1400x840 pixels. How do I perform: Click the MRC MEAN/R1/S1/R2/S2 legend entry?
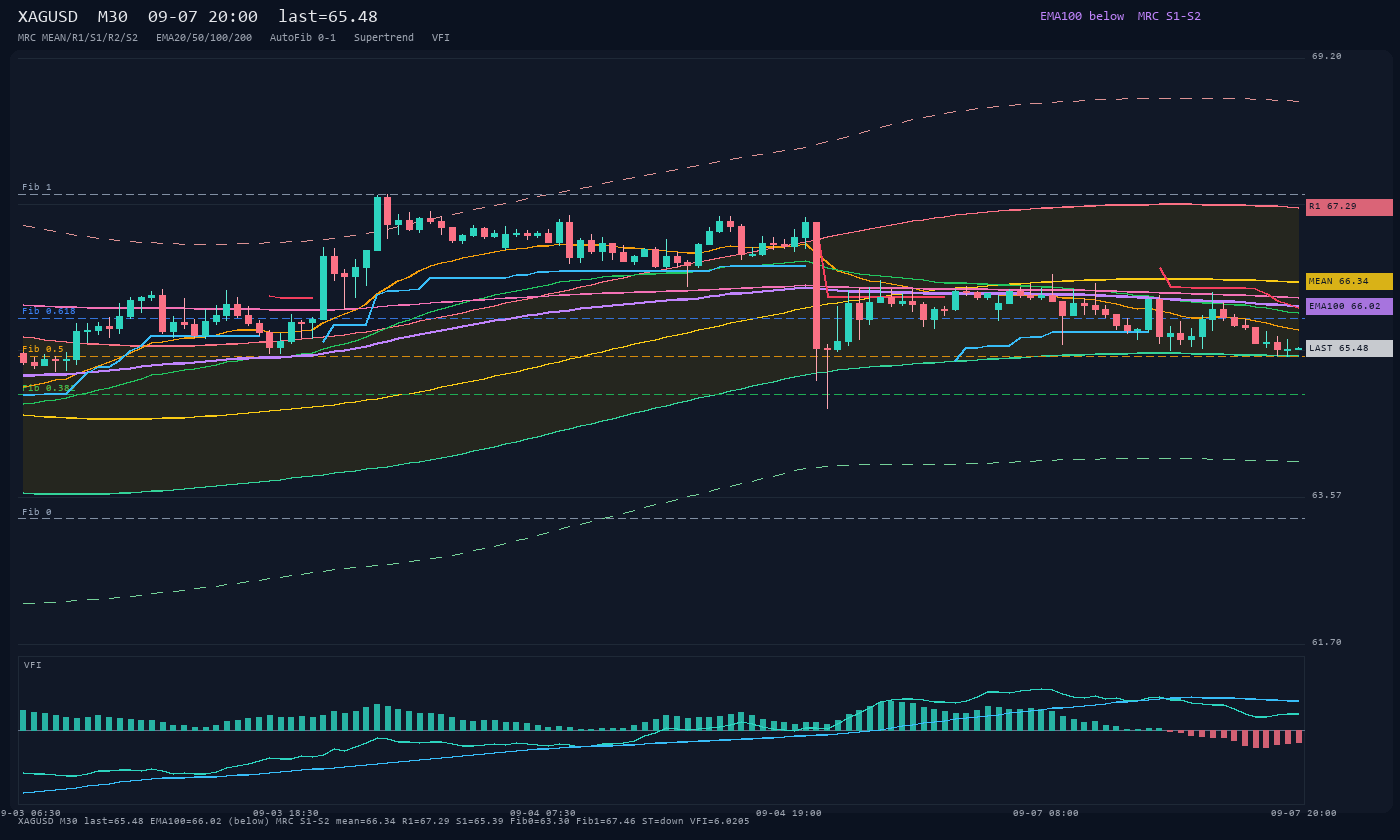pos(78,38)
